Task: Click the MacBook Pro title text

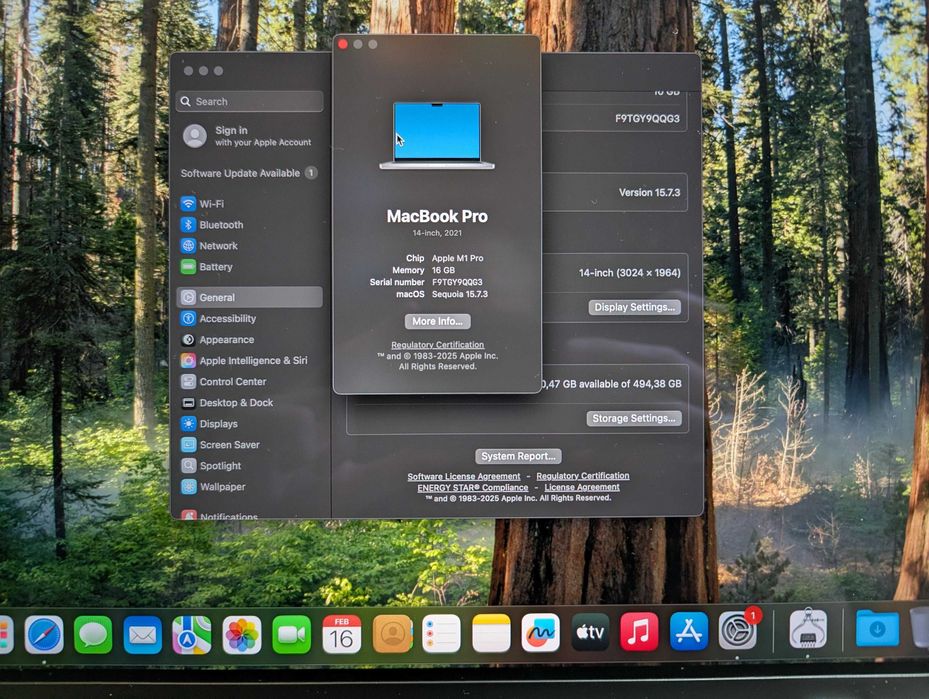Action: (x=437, y=216)
